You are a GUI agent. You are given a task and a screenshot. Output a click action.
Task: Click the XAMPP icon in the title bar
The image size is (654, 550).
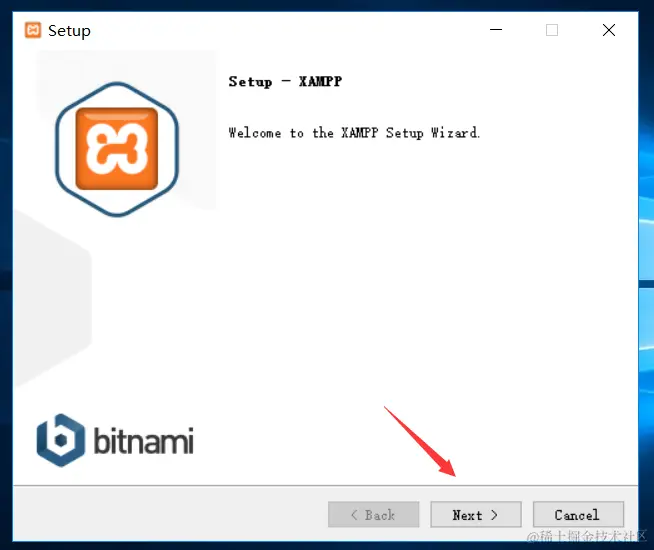coord(33,30)
